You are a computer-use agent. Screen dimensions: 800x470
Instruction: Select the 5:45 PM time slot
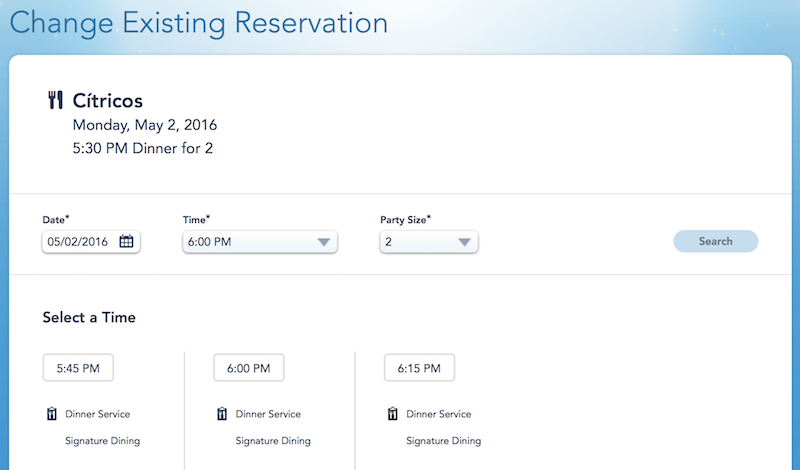click(78, 368)
